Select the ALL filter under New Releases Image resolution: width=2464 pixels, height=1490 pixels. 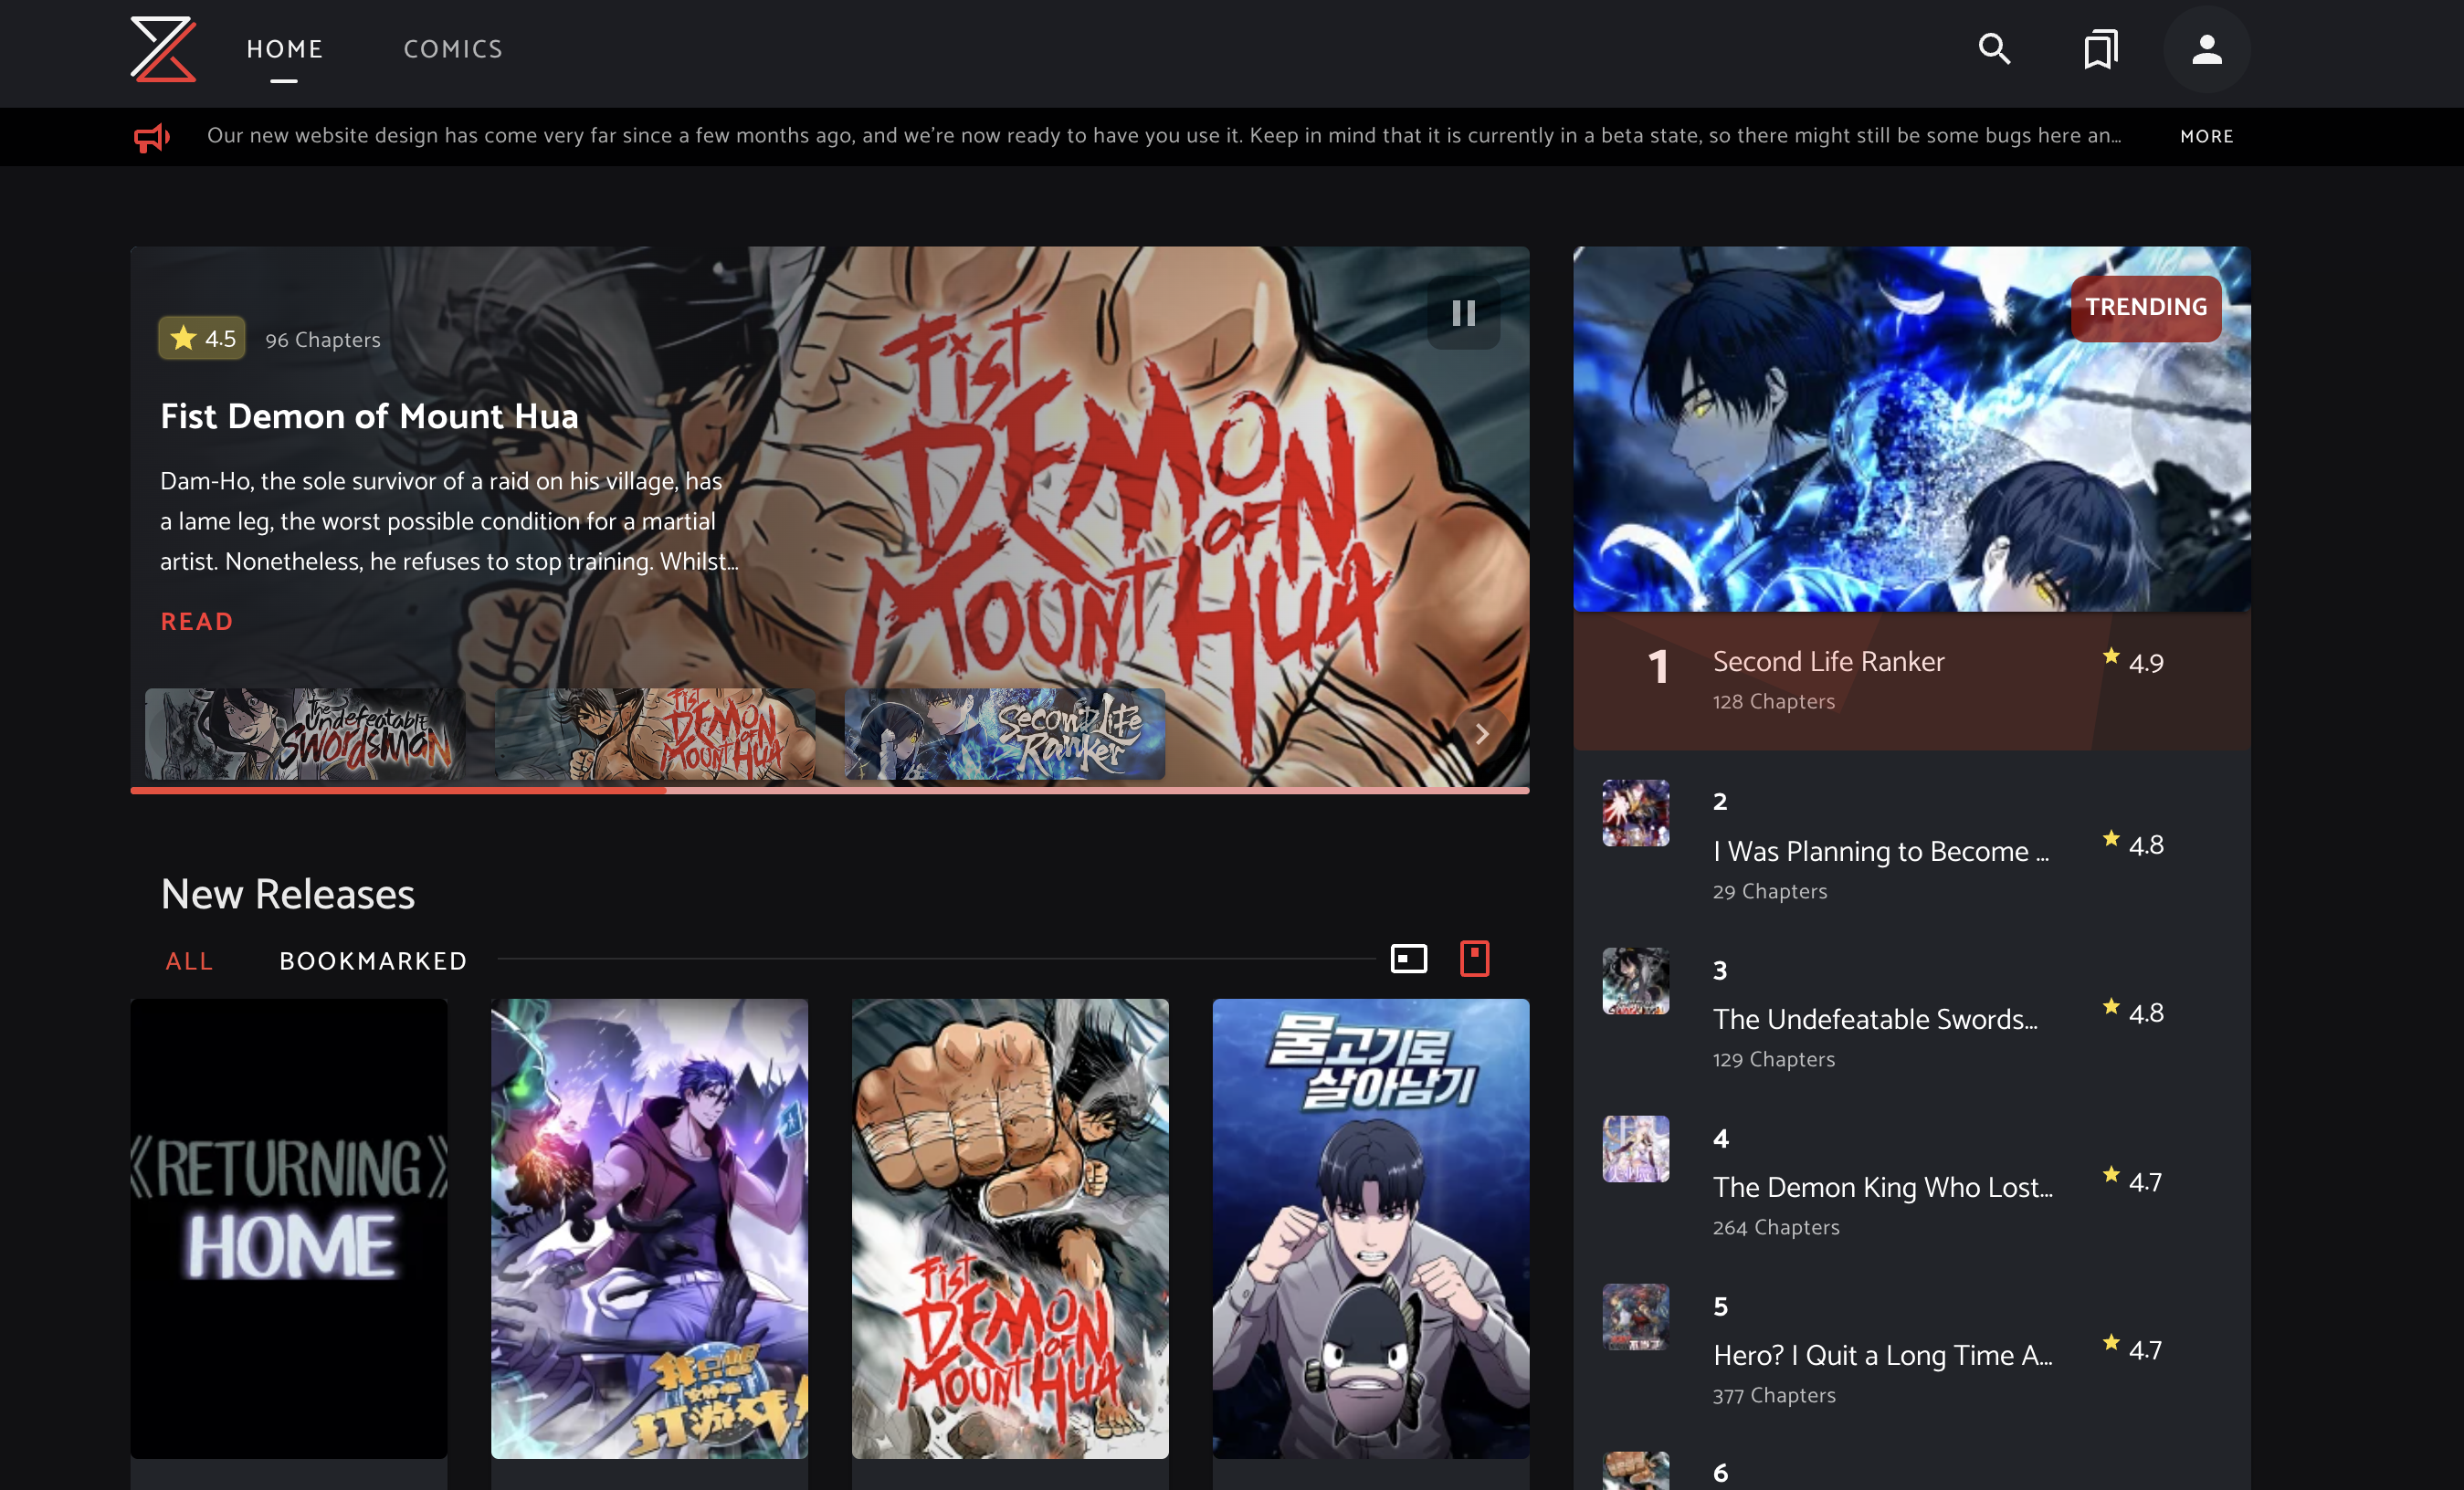(x=189, y=961)
